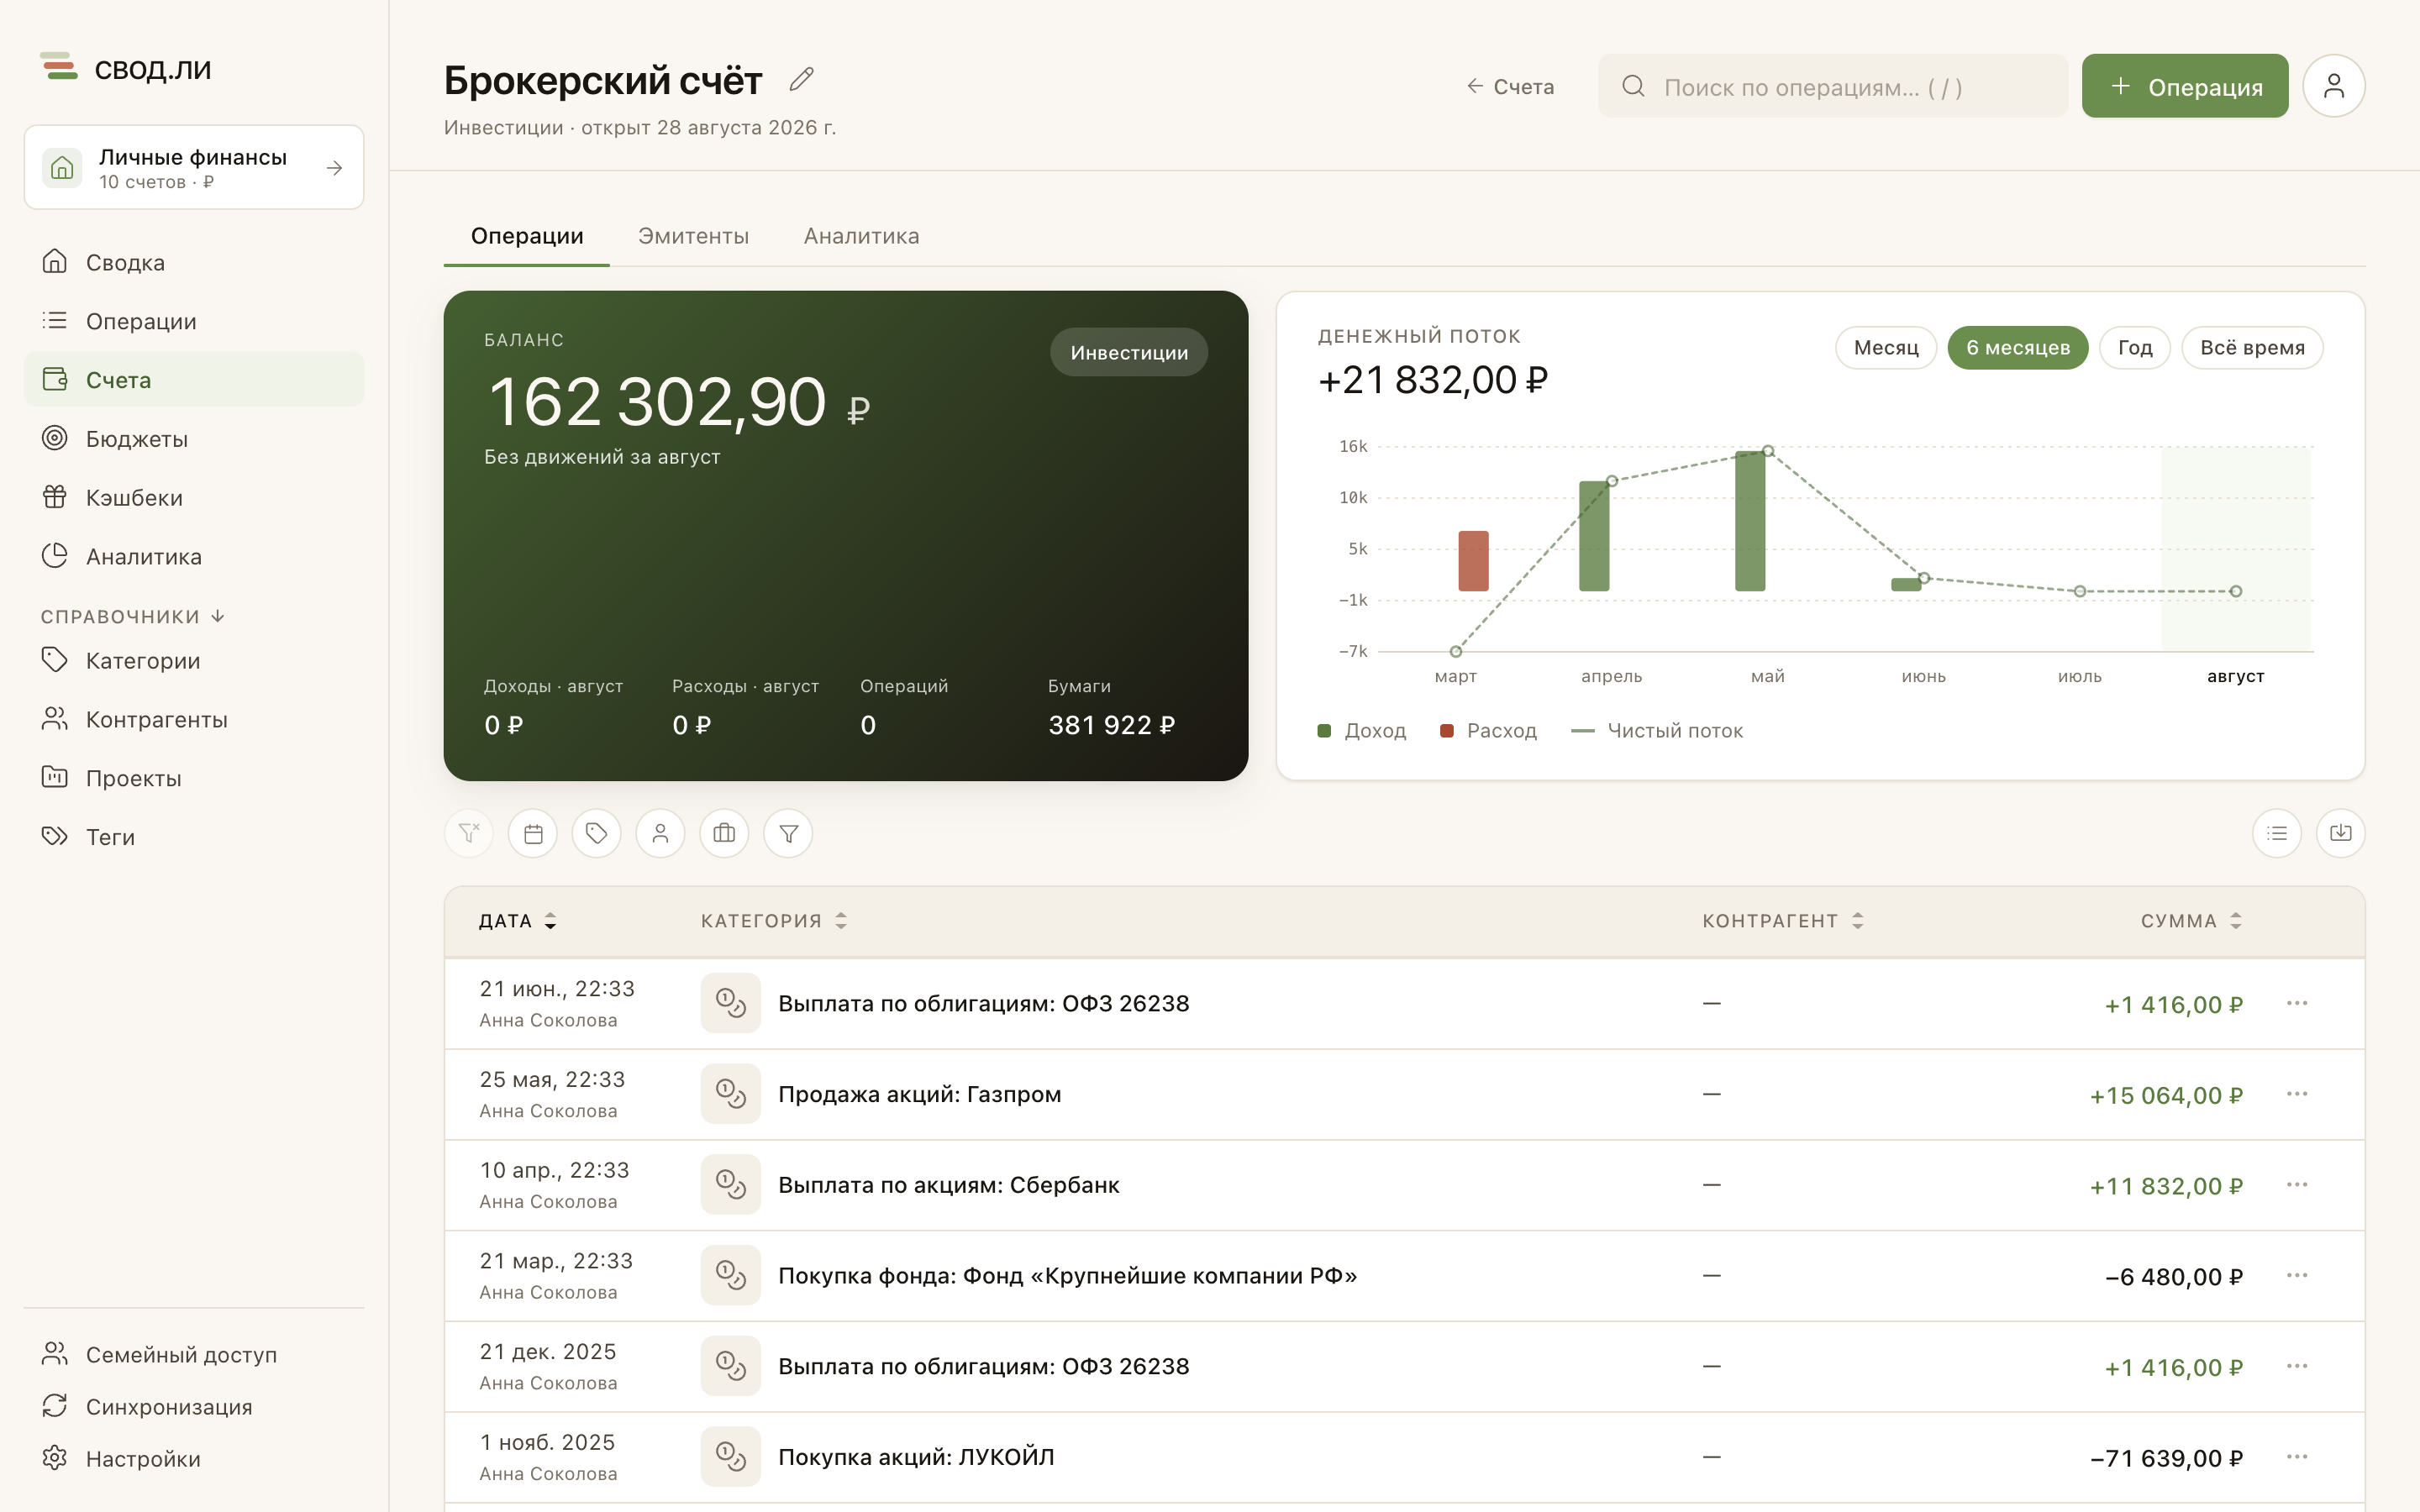Toggle Доход legend series
Image resolution: width=2420 pixels, height=1512 pixels.
[x=1362, y=731]
